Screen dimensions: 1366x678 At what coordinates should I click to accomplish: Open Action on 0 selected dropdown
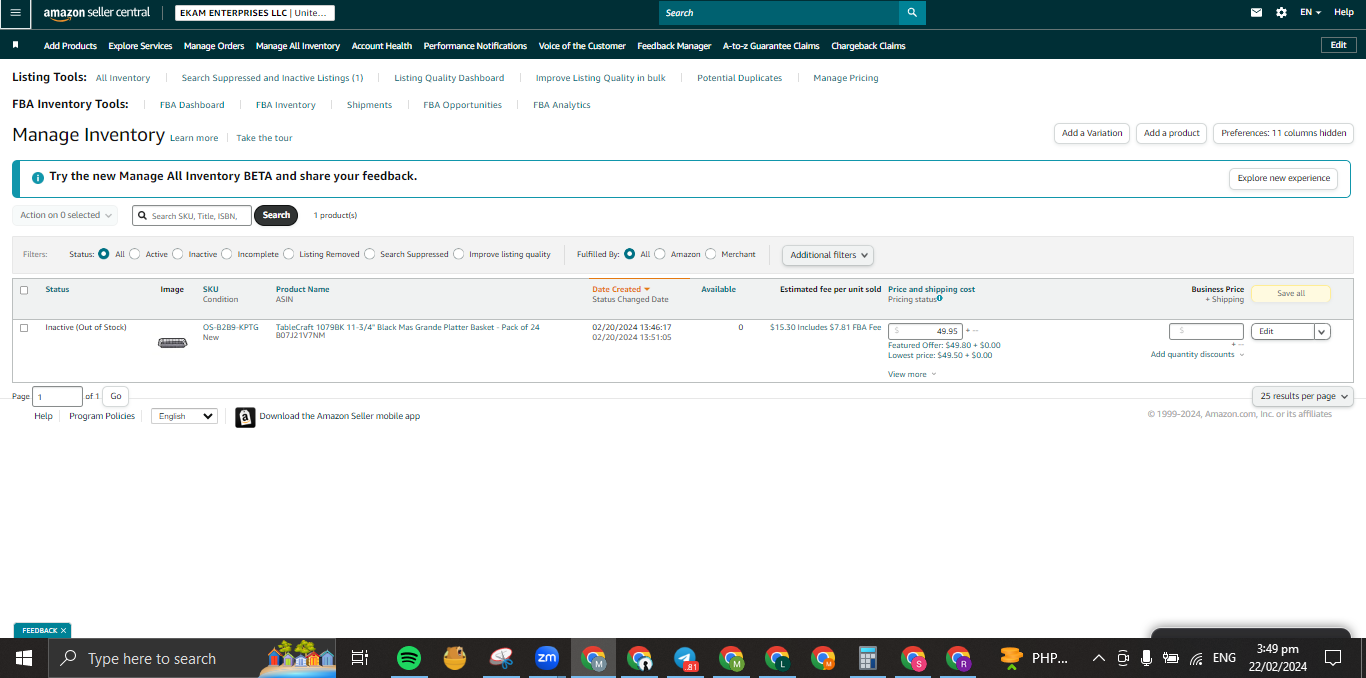(65, 215)
